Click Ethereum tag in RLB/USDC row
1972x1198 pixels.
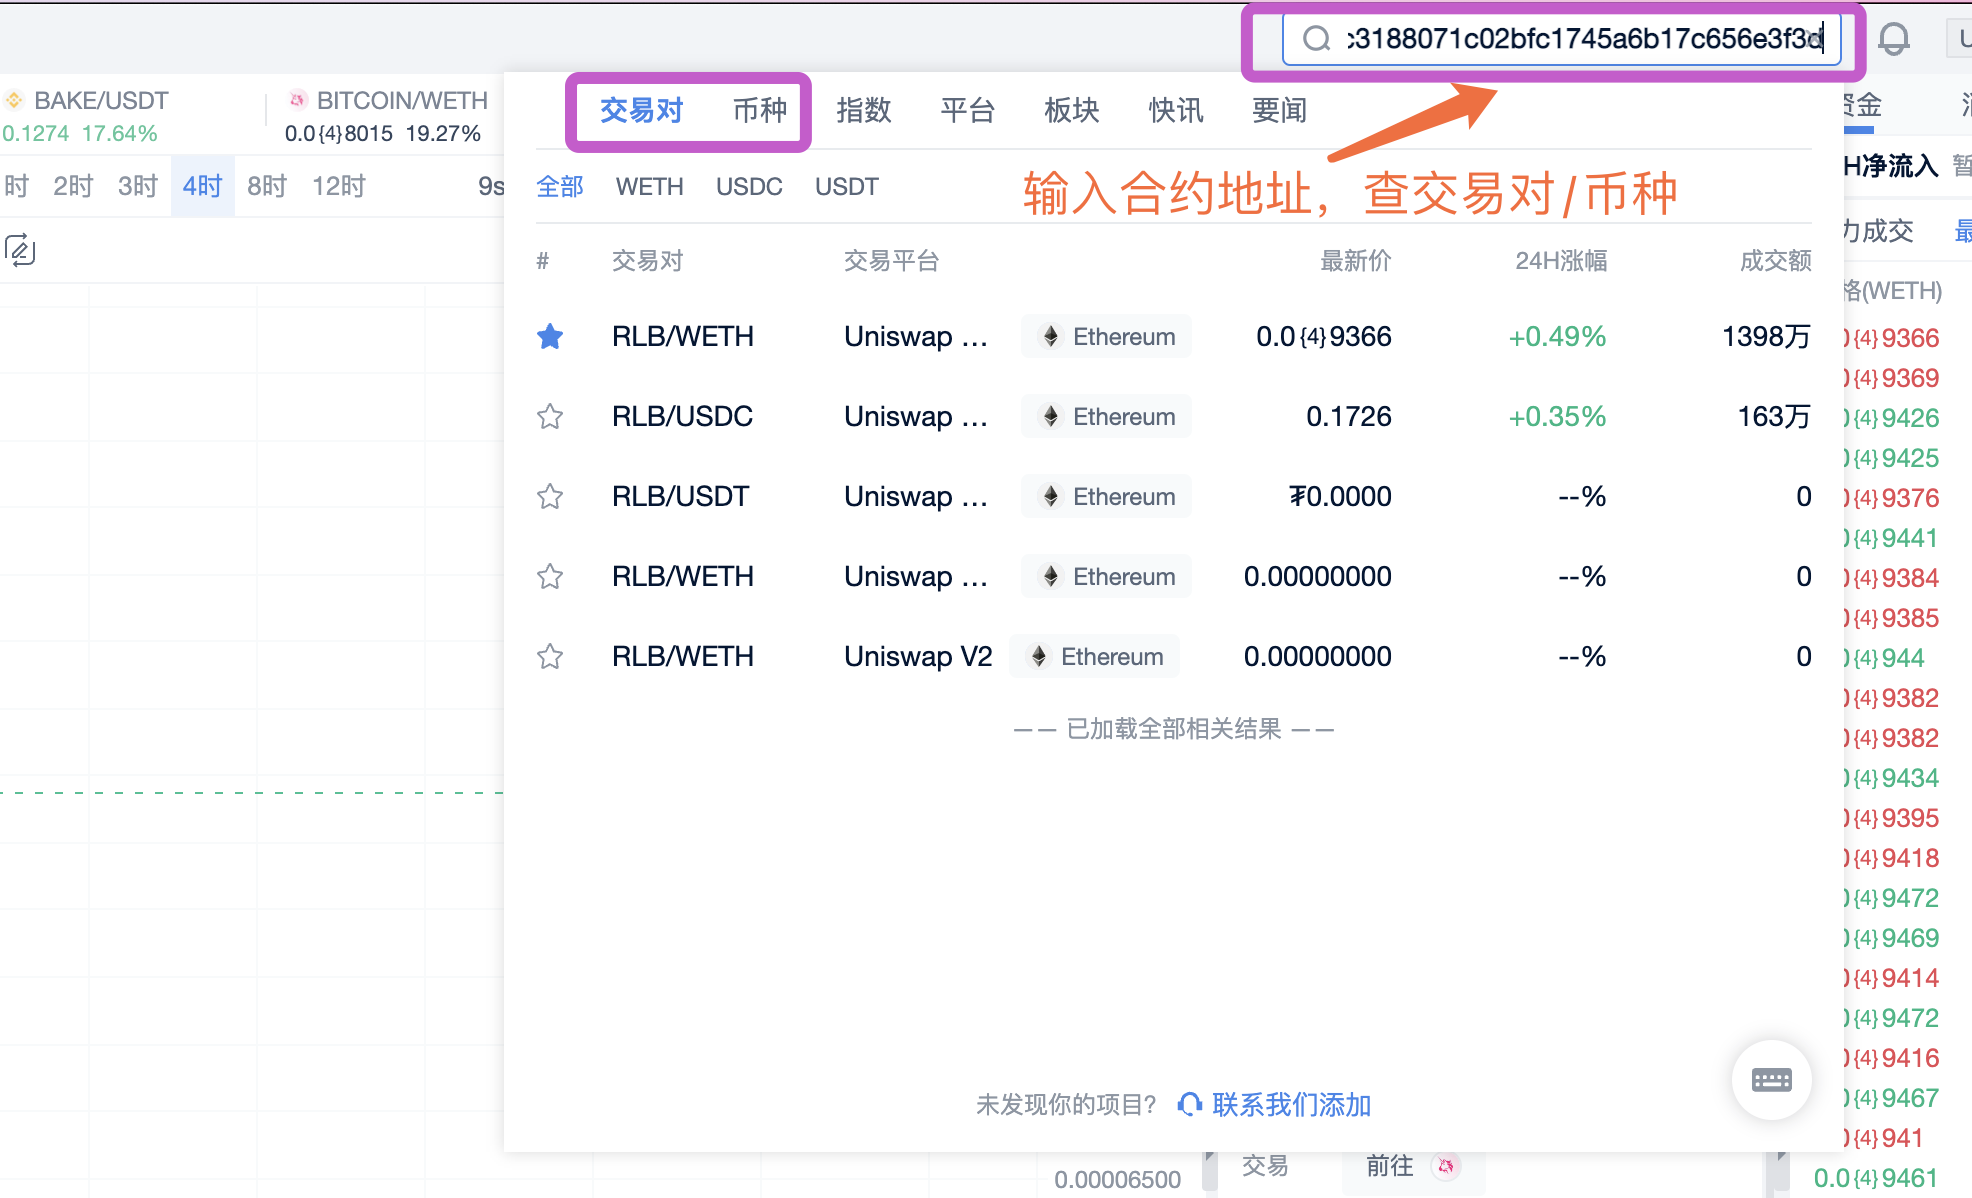coord(1107,416)
